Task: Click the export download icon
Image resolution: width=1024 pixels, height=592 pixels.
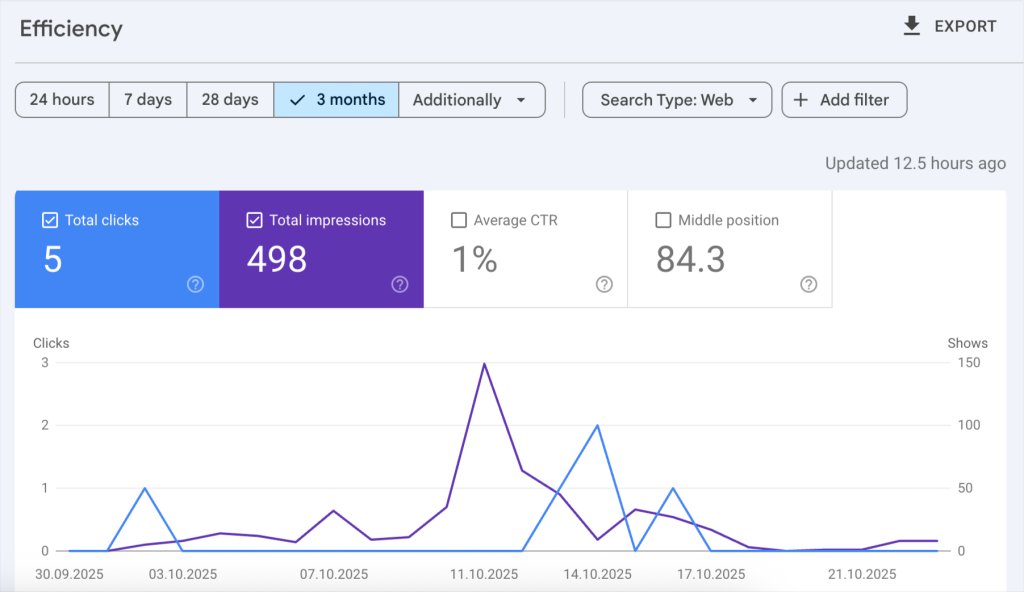Action: 911,26
